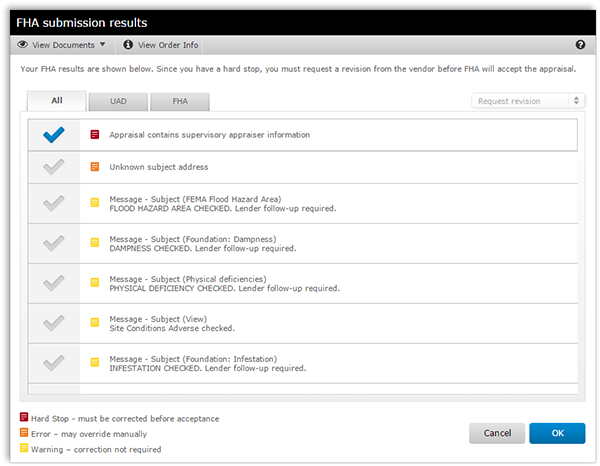Click the Cancel button

497,433
